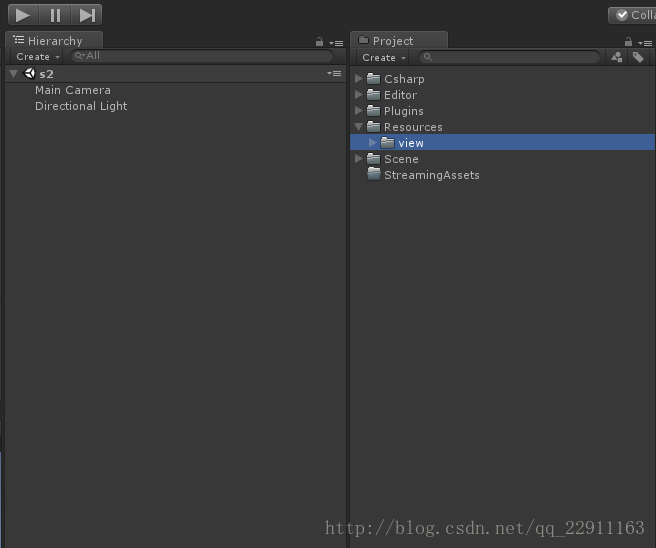Start Play mode with the Play button
The image size is (656, 548).
[x=23, y=15]
